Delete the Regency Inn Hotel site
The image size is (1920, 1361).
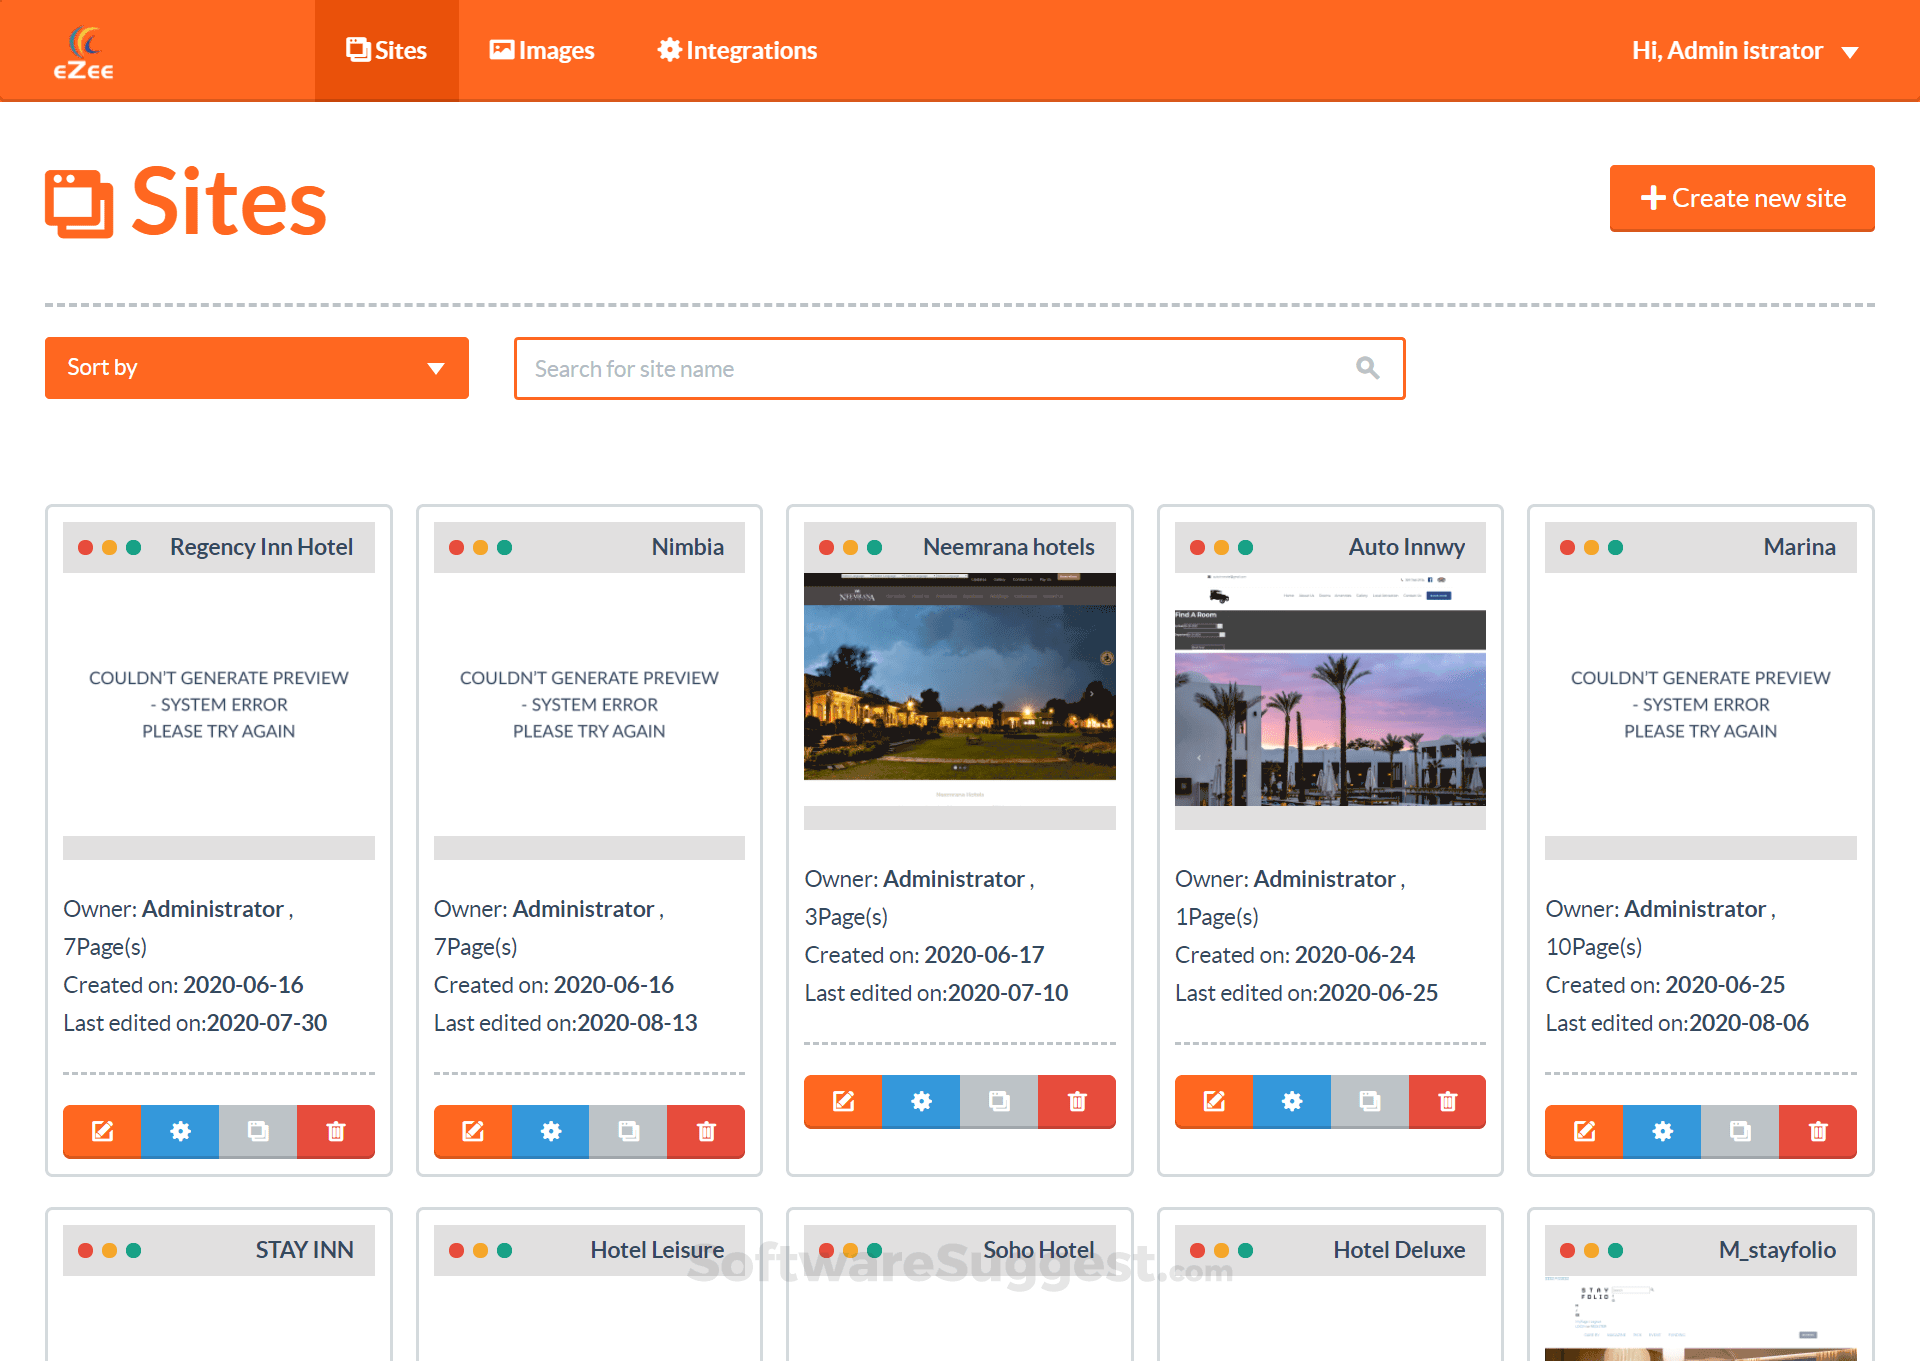coord(336,1131)
